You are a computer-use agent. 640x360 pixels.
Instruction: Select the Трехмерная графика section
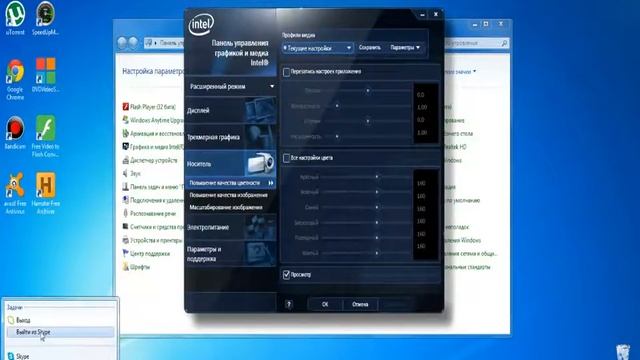pyautogui.click(x=231, y=137)
